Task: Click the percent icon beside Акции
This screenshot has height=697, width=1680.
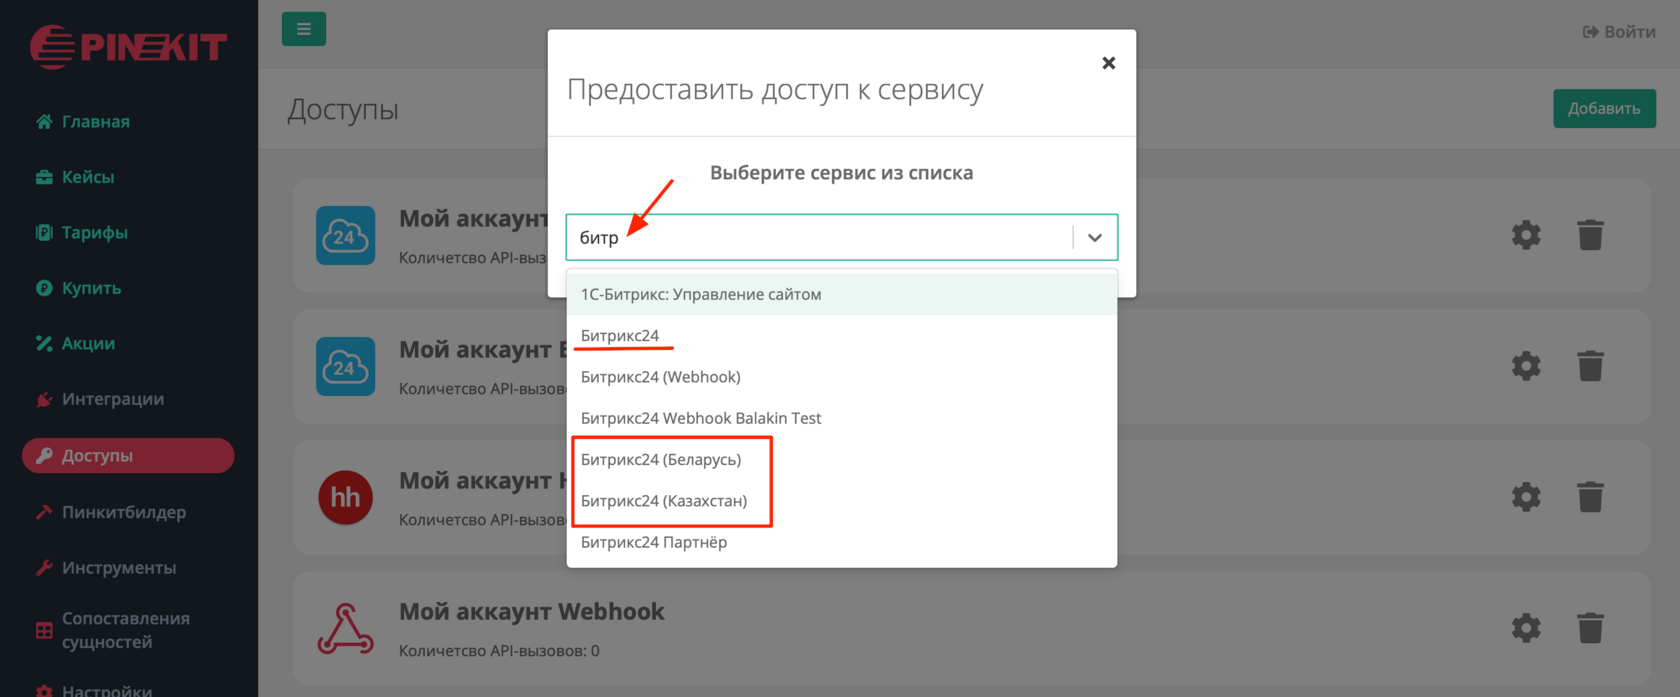Action: coord(44,344)
